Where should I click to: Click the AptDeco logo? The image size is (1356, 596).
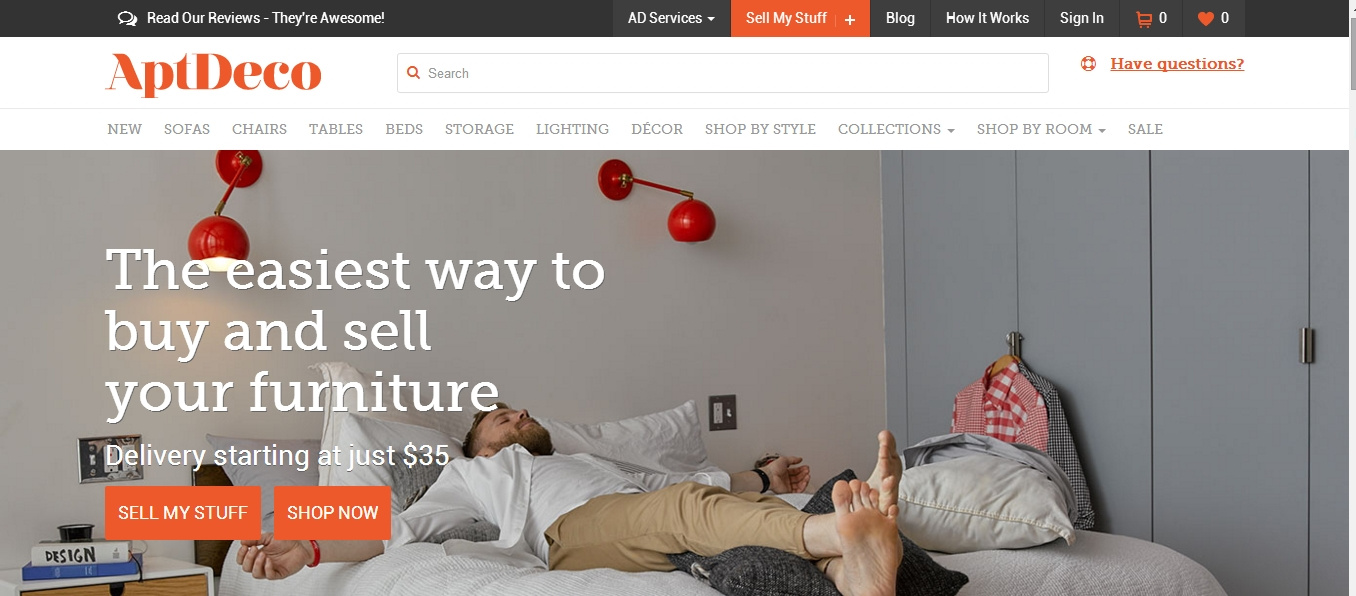(x=214, y=74)
